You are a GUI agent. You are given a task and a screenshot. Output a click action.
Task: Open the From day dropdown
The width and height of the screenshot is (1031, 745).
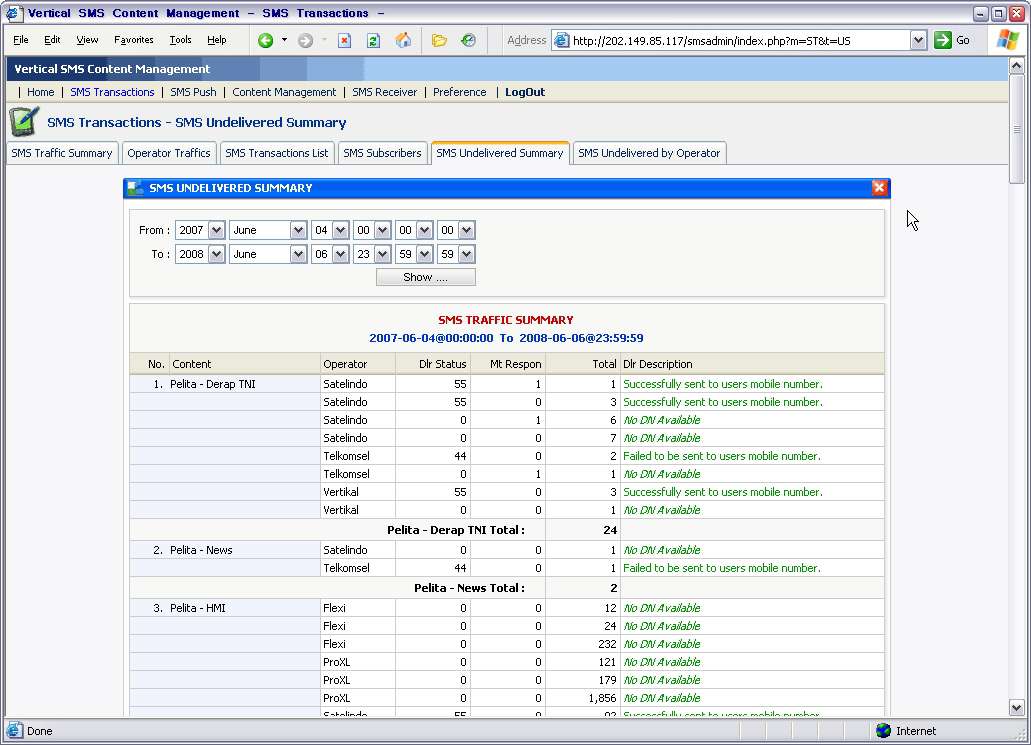(x=340, y=230)
